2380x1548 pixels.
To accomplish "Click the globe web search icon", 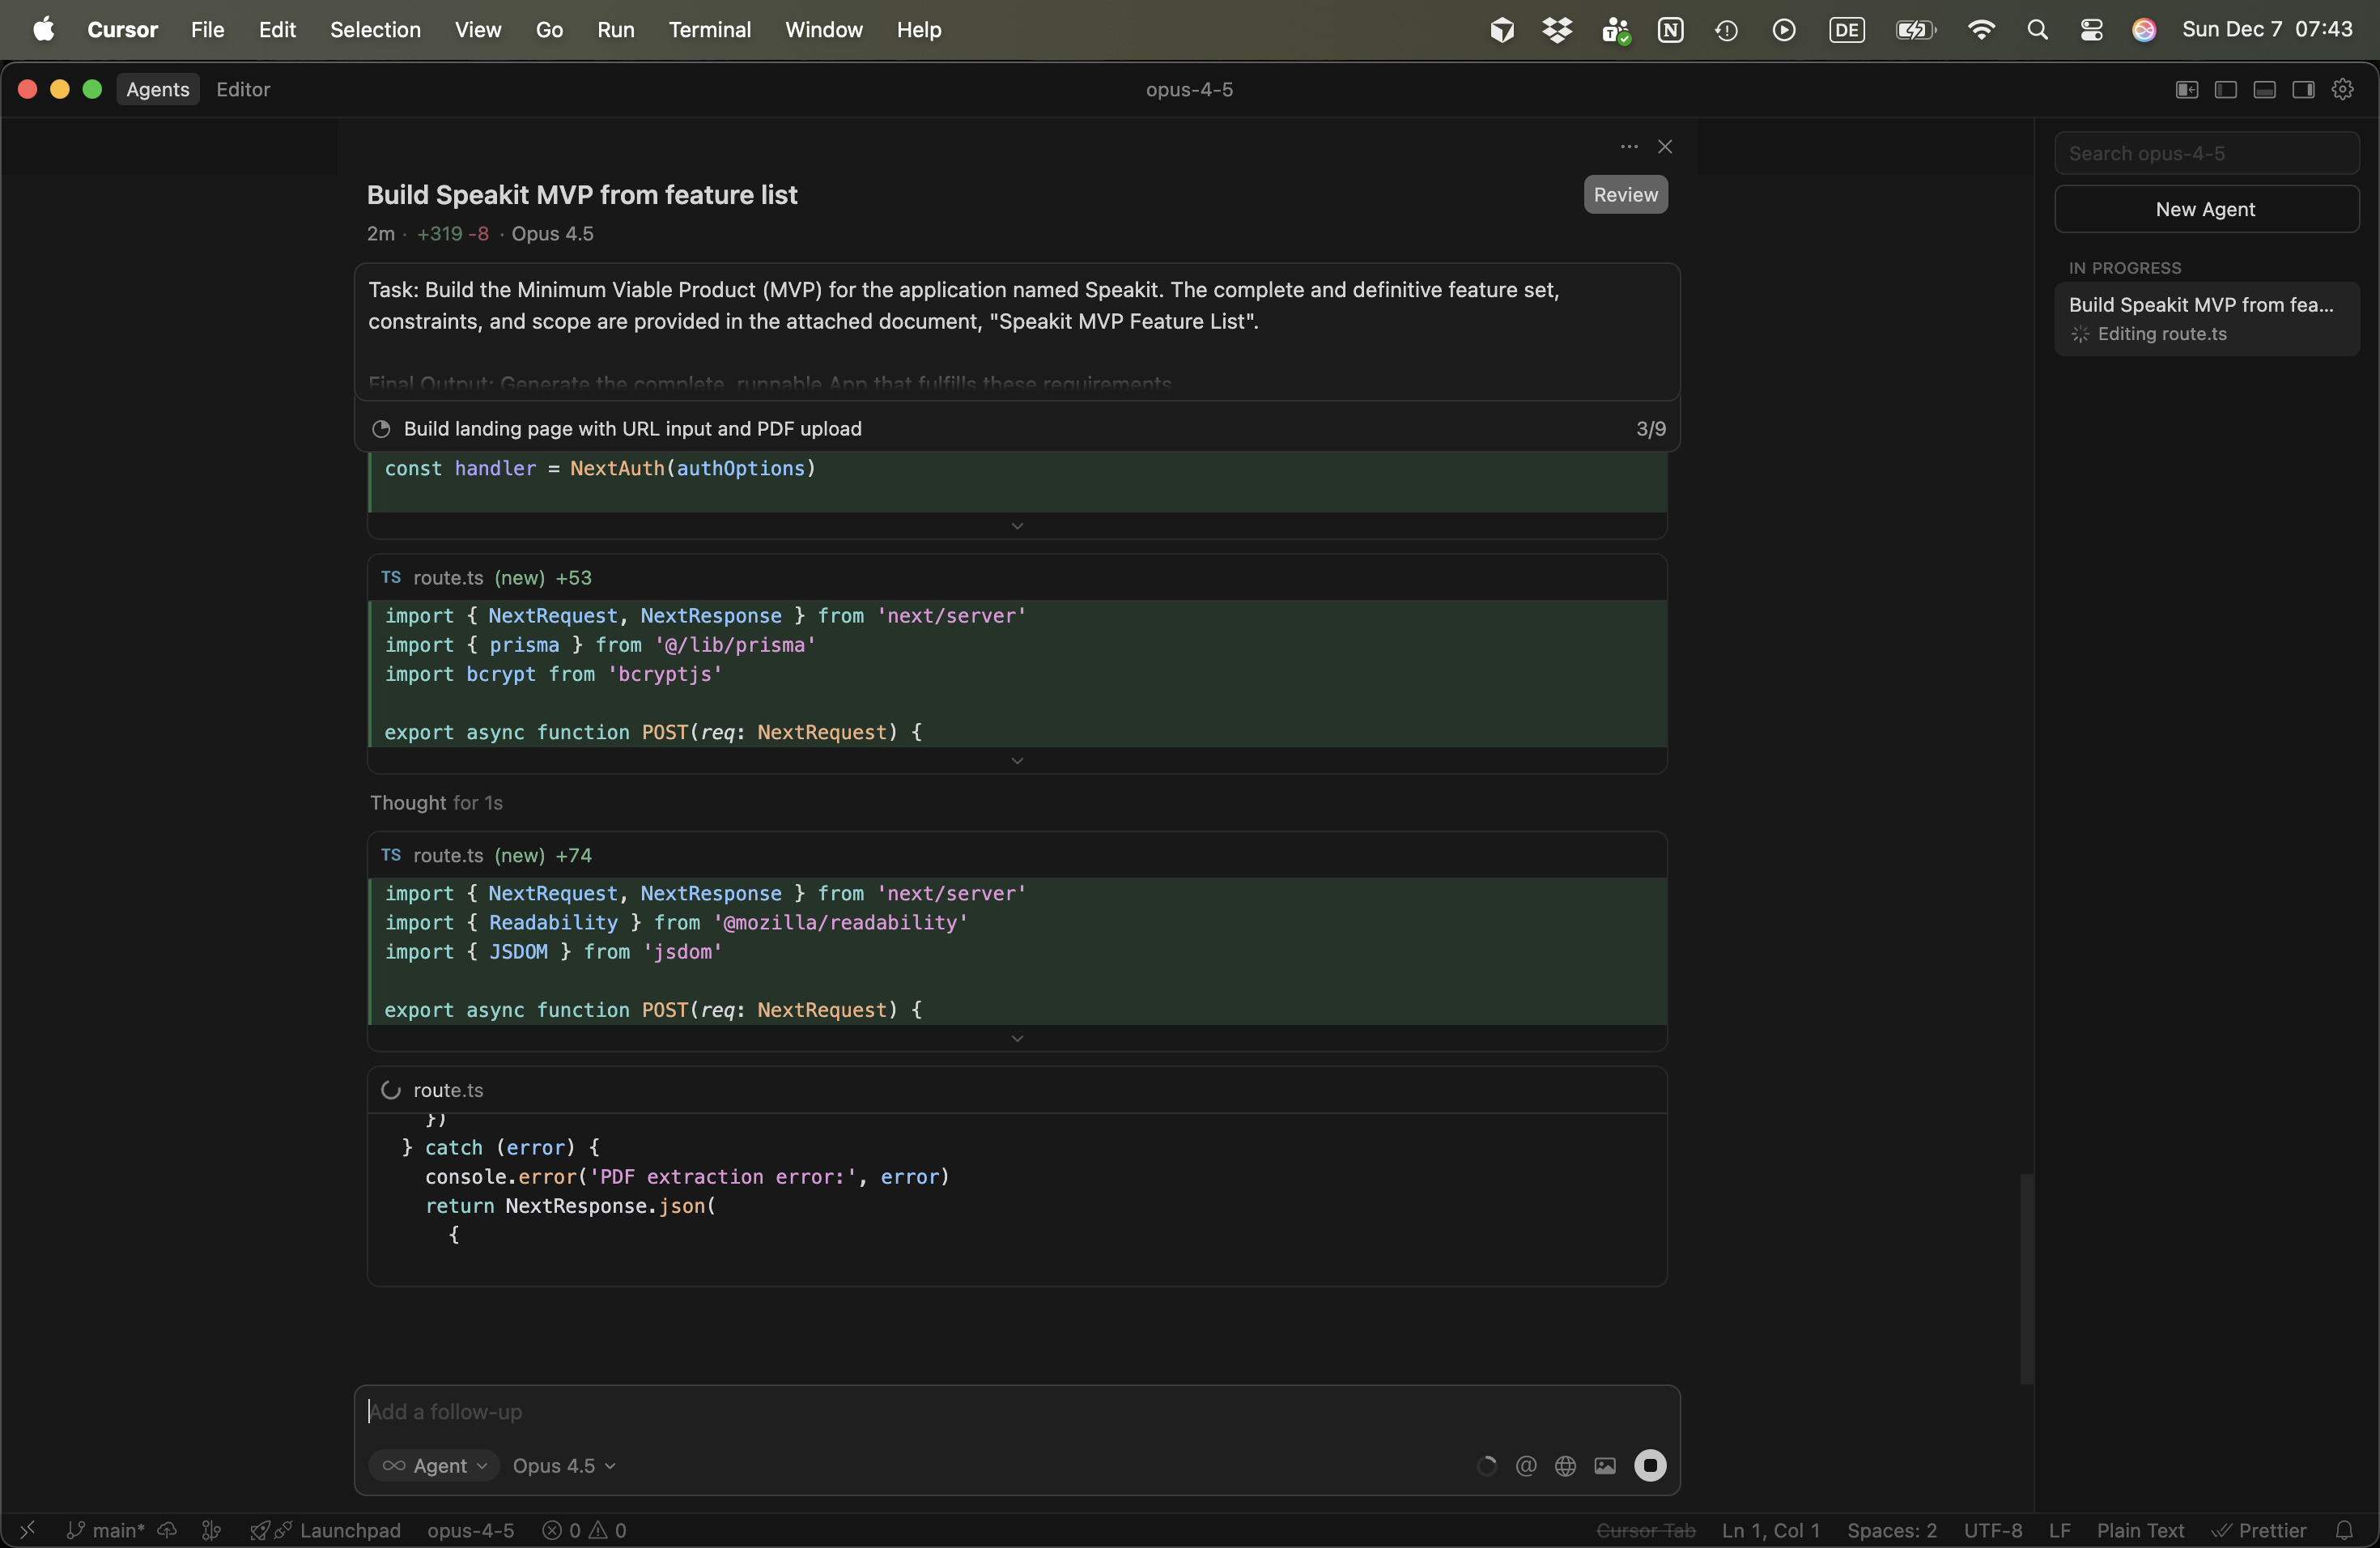I will point(1565,1465).
